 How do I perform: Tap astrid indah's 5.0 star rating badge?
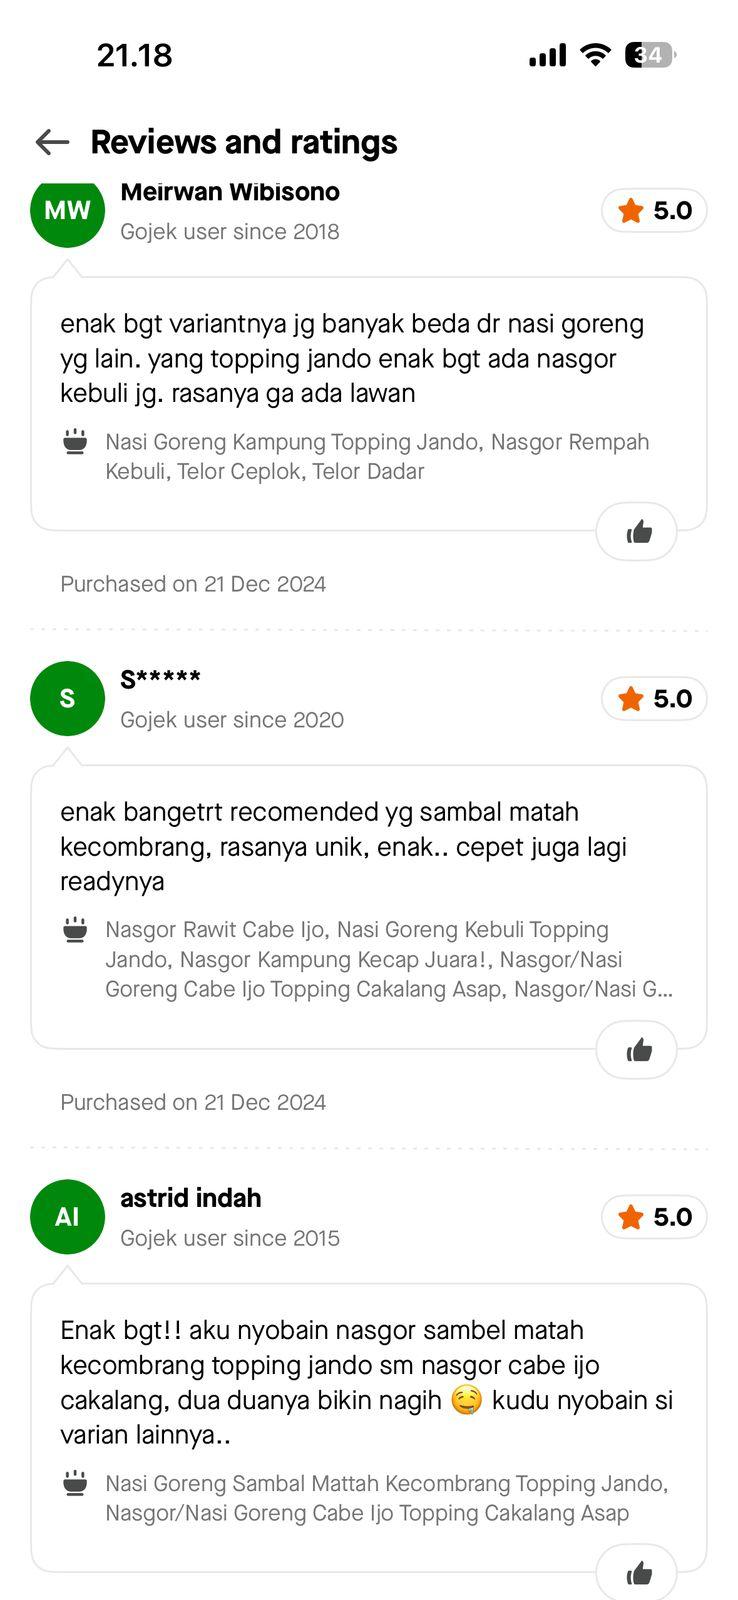[654, 1217]
